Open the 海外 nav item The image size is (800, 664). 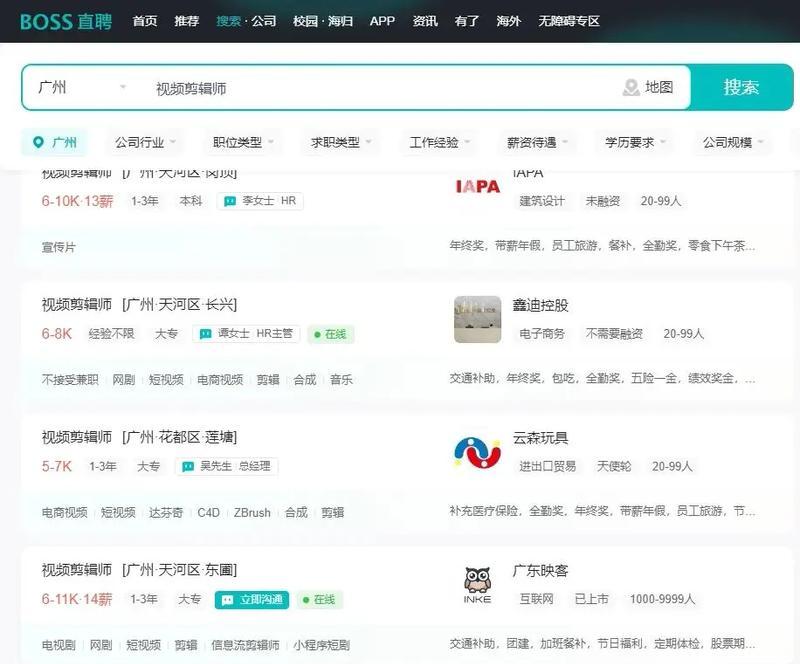[509, 21]
